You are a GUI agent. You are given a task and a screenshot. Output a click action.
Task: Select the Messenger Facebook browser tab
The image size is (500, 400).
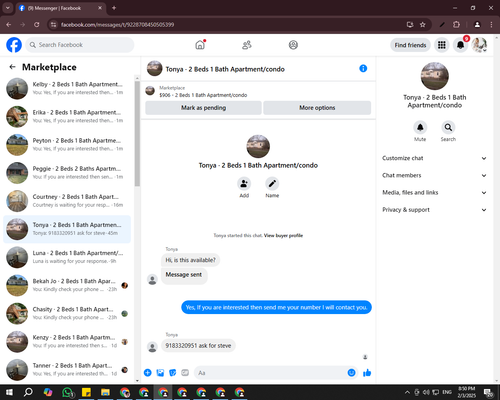tap(60, 8)
